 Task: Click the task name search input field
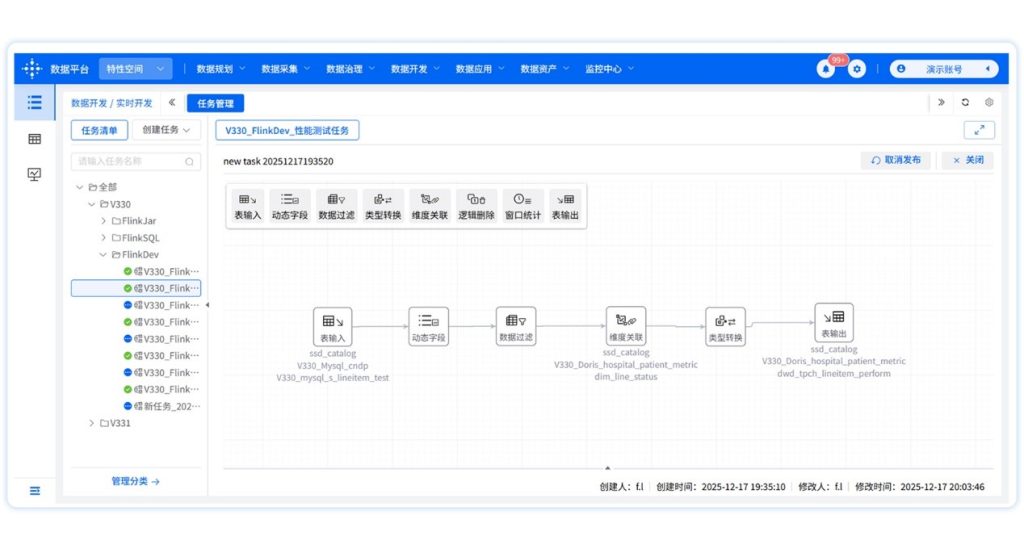[x=130, y=161]
